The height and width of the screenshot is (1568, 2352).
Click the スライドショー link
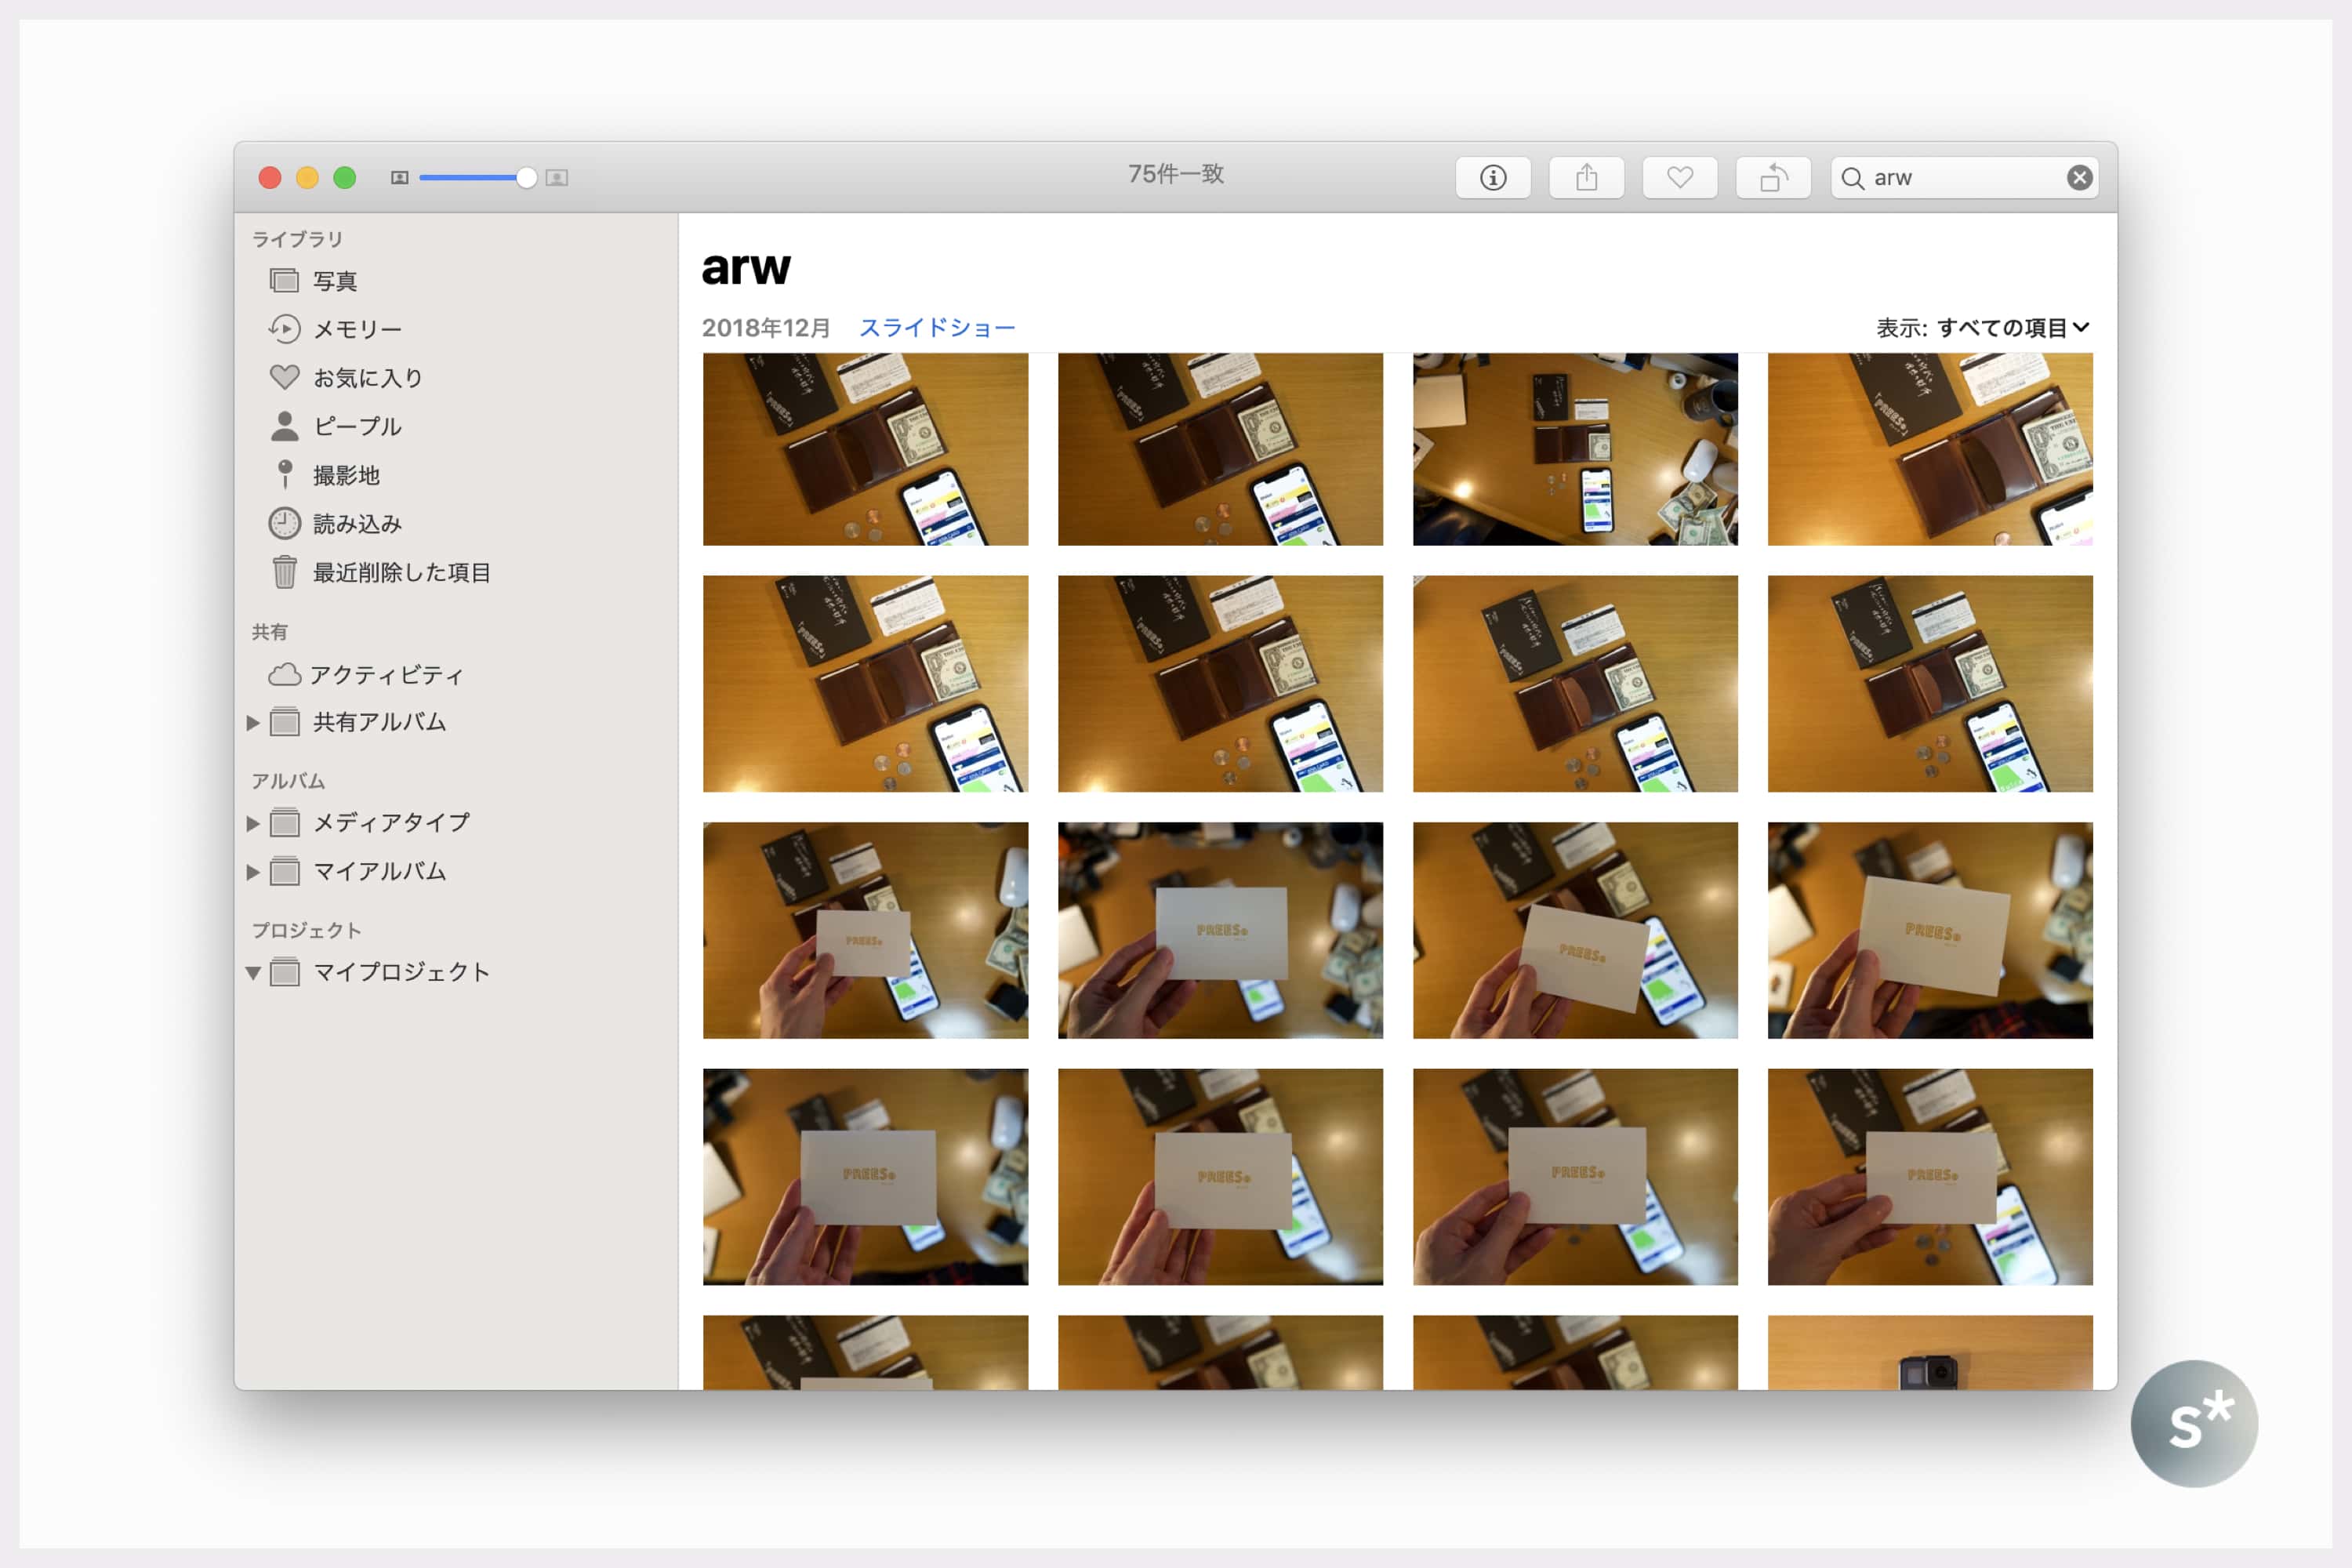937,328
